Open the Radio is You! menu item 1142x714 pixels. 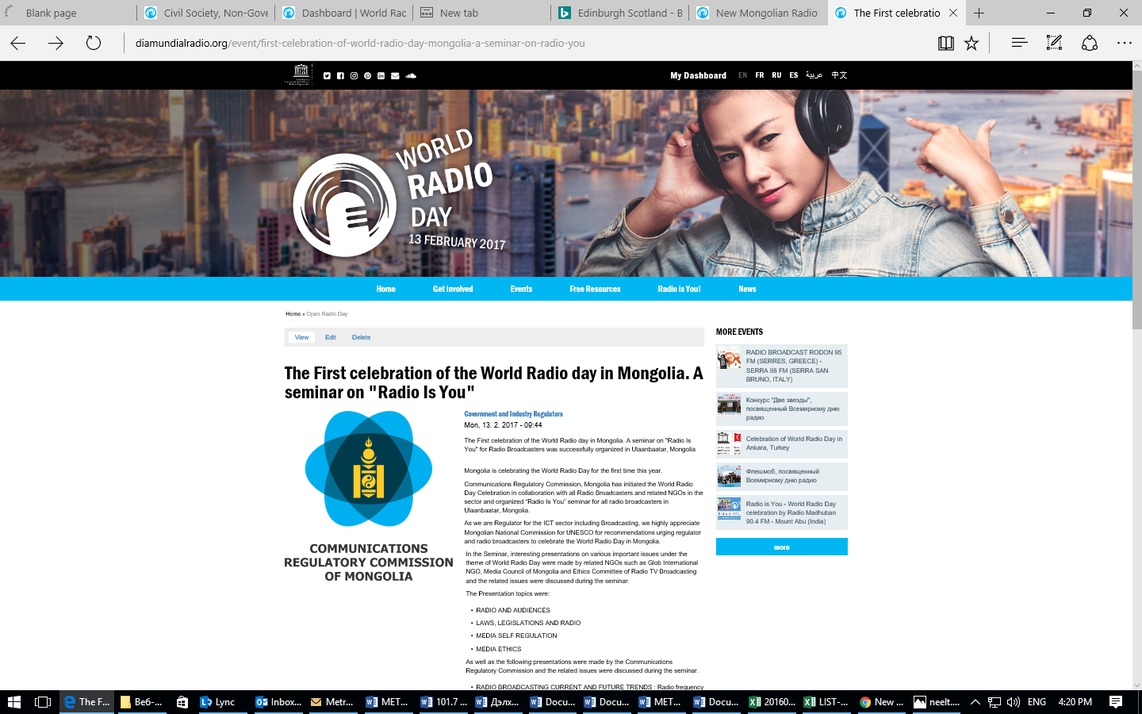click(x=679, y=289)
